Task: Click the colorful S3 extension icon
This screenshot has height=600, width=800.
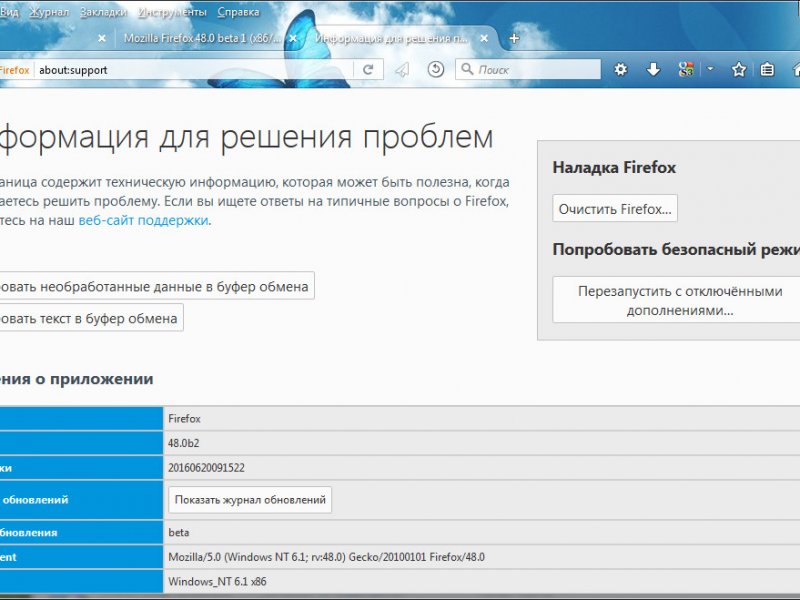Action: click(686, 69)
